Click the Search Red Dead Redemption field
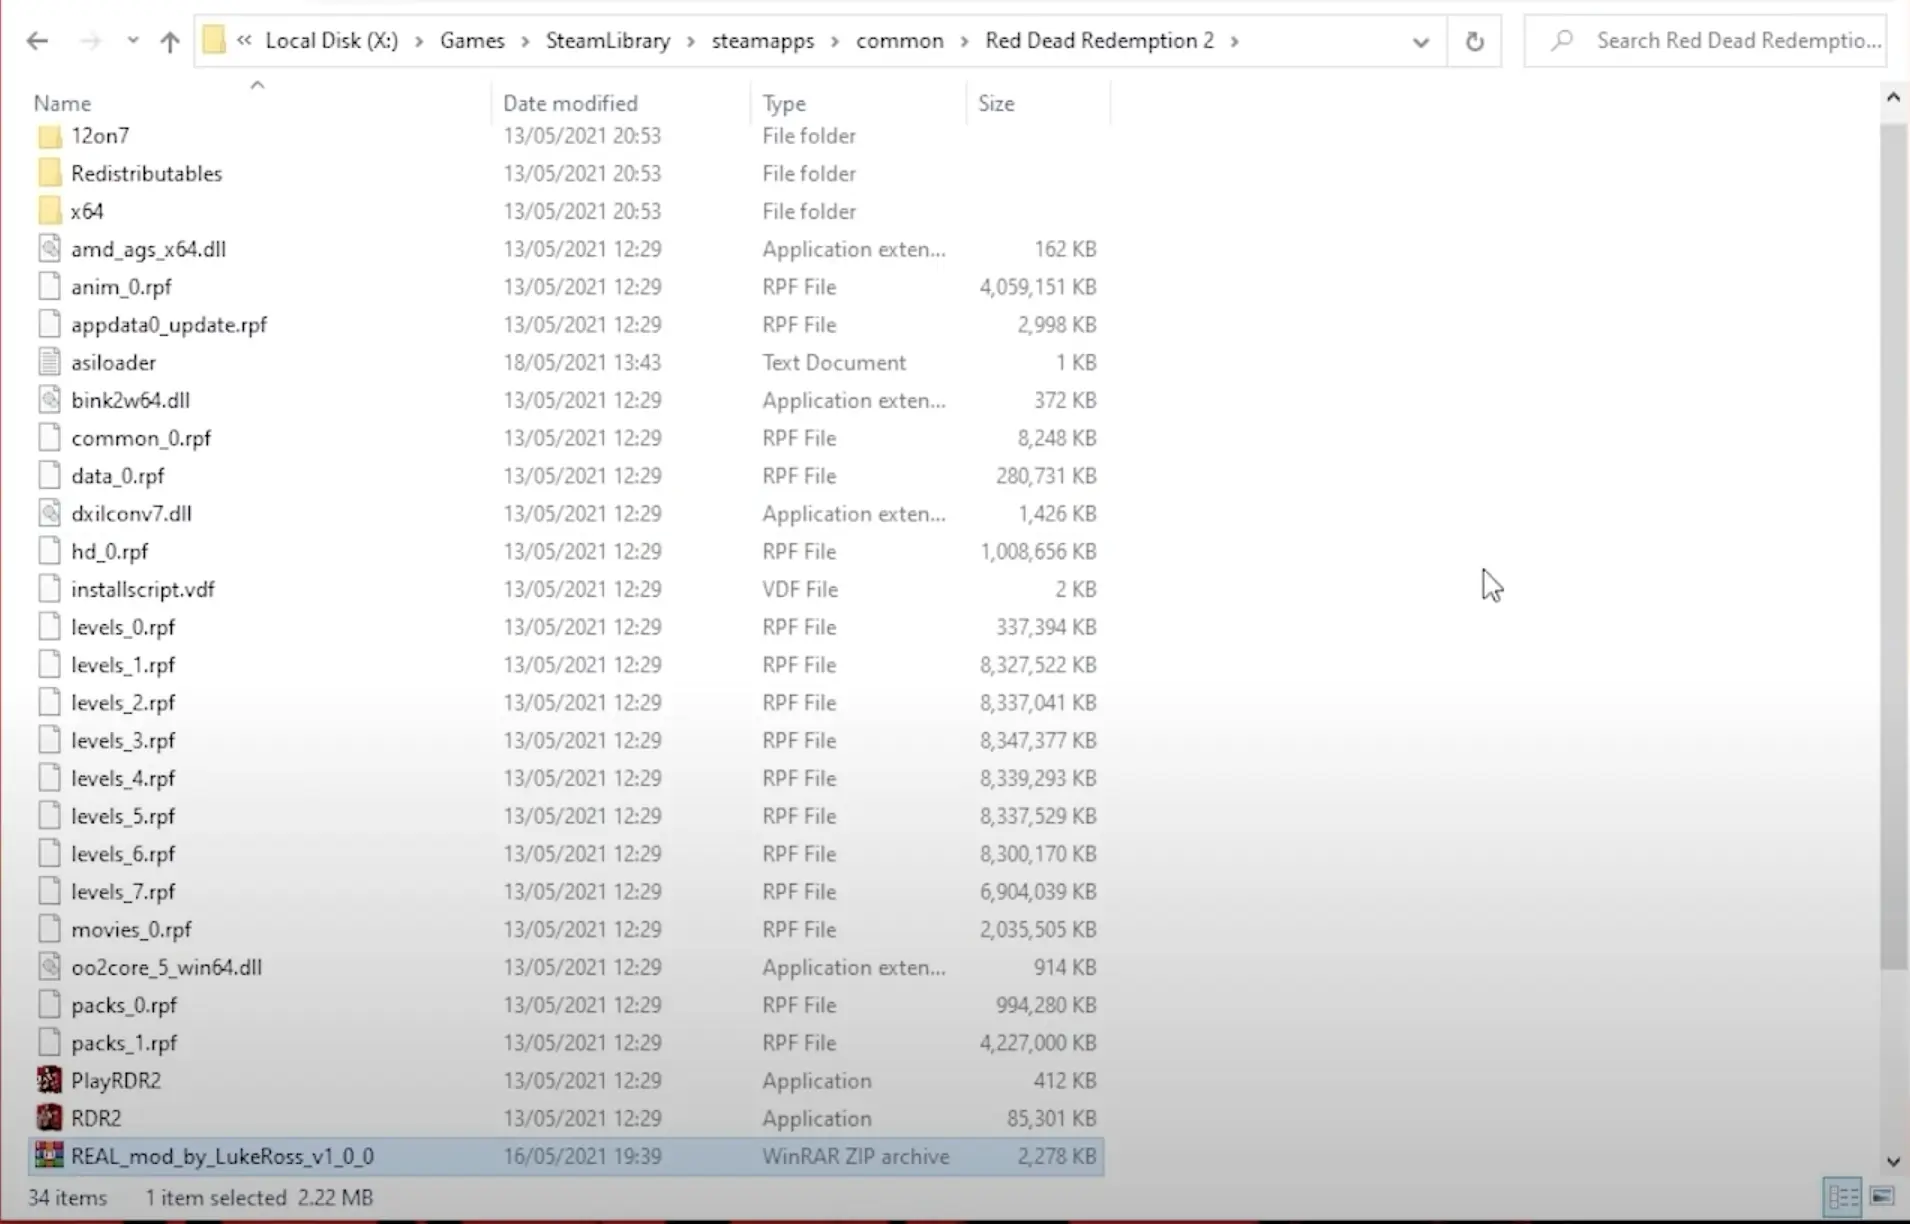Screen dimensions: 1910x1224 (x=1706, y=41)
